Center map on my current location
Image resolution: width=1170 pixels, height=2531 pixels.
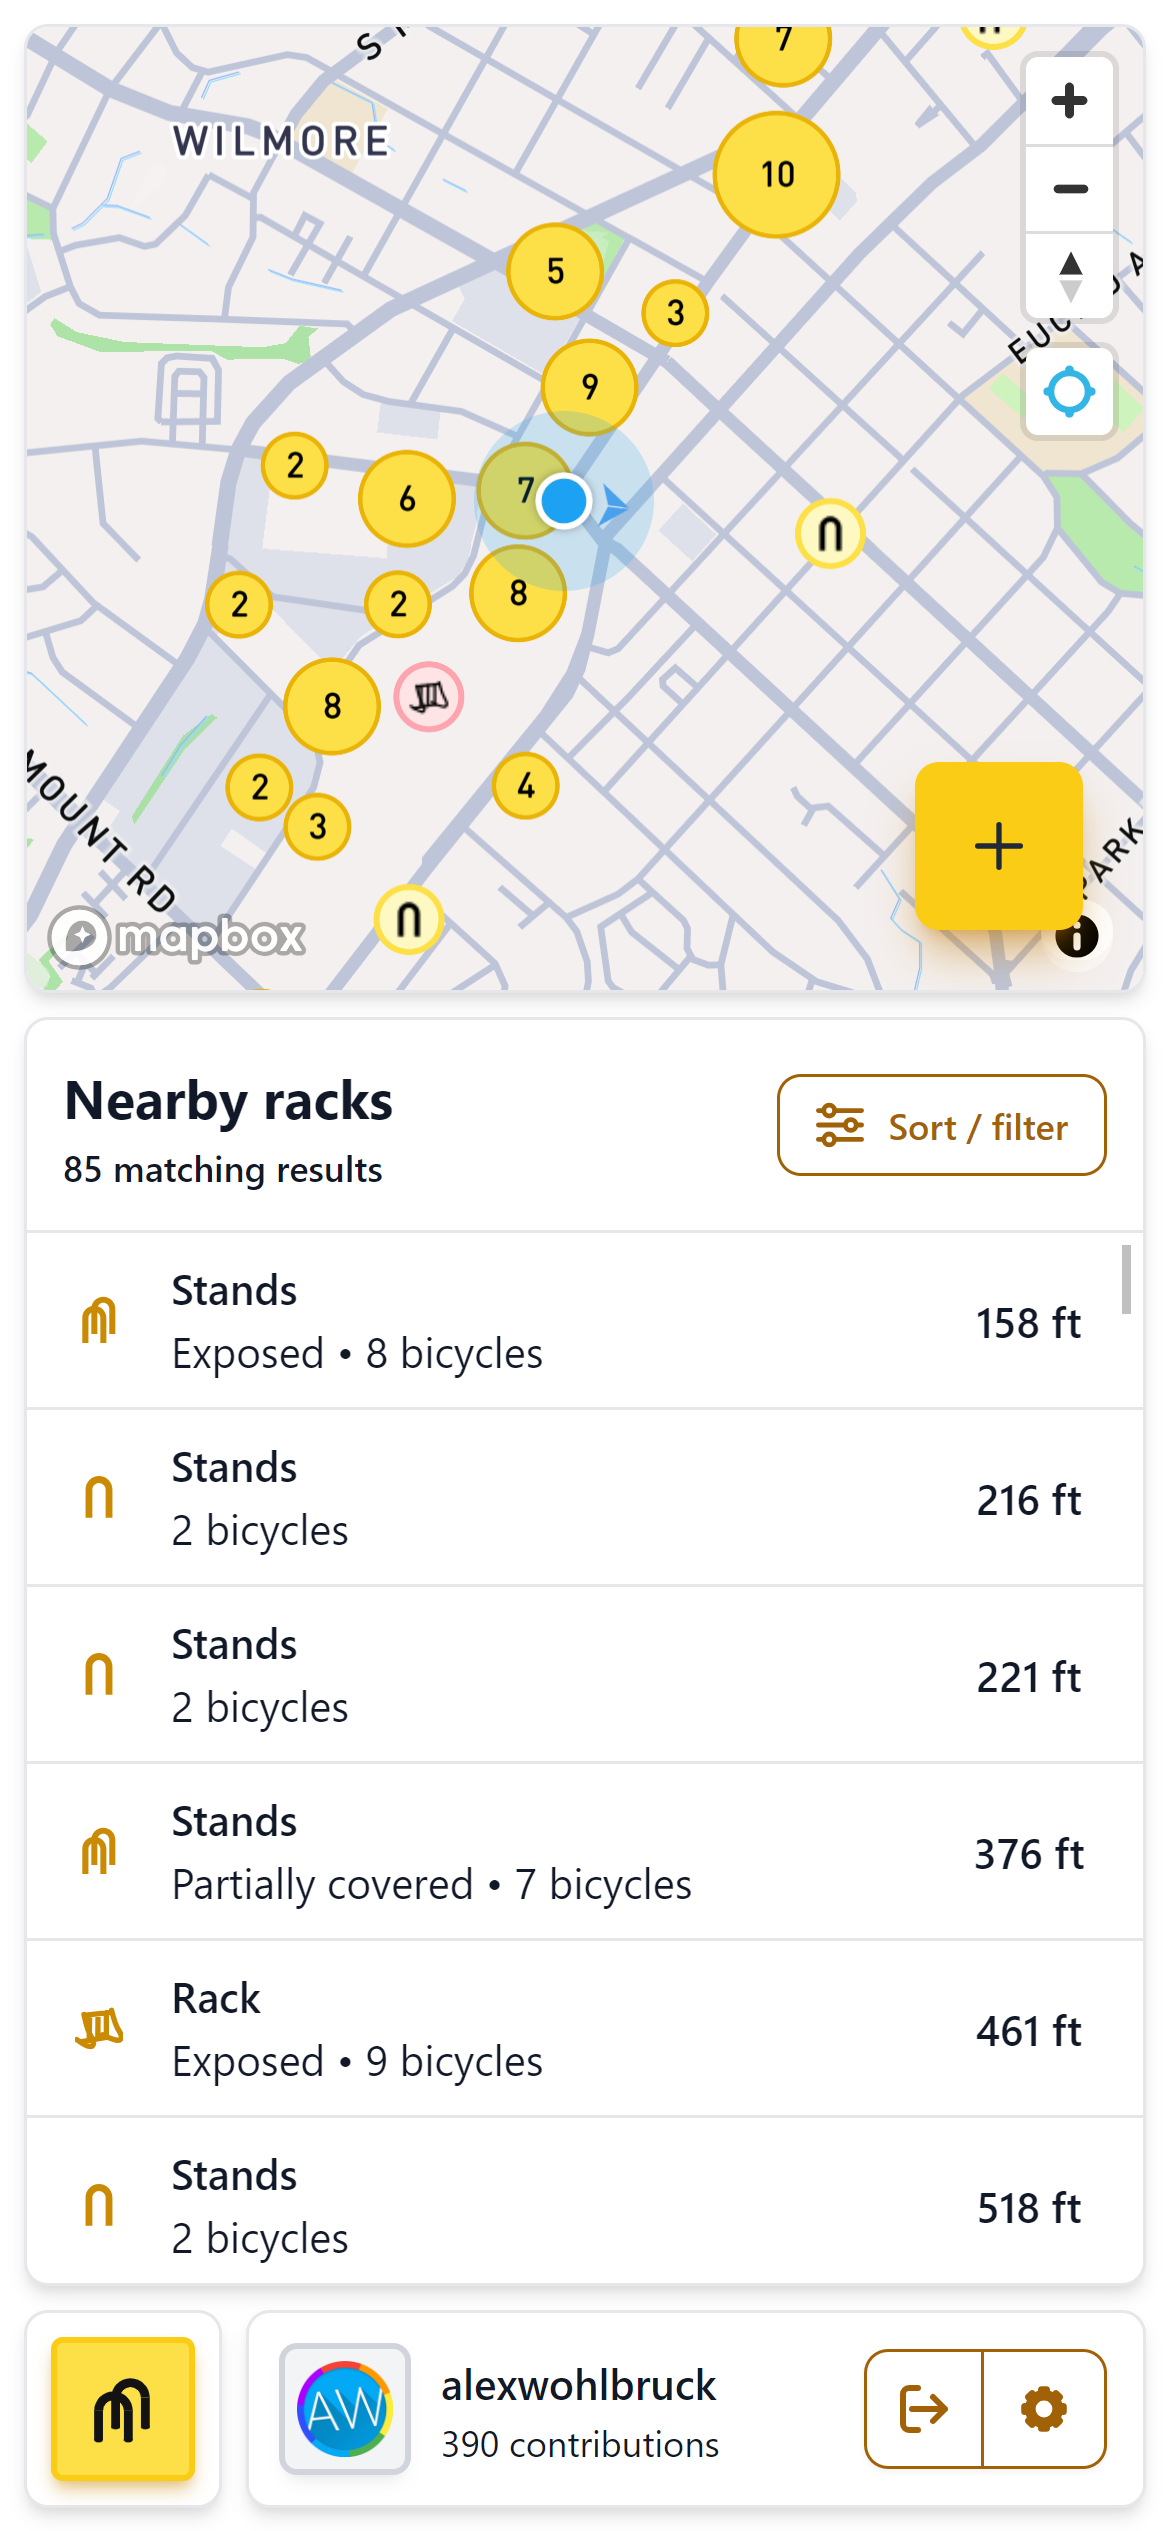click(1069, 392)
